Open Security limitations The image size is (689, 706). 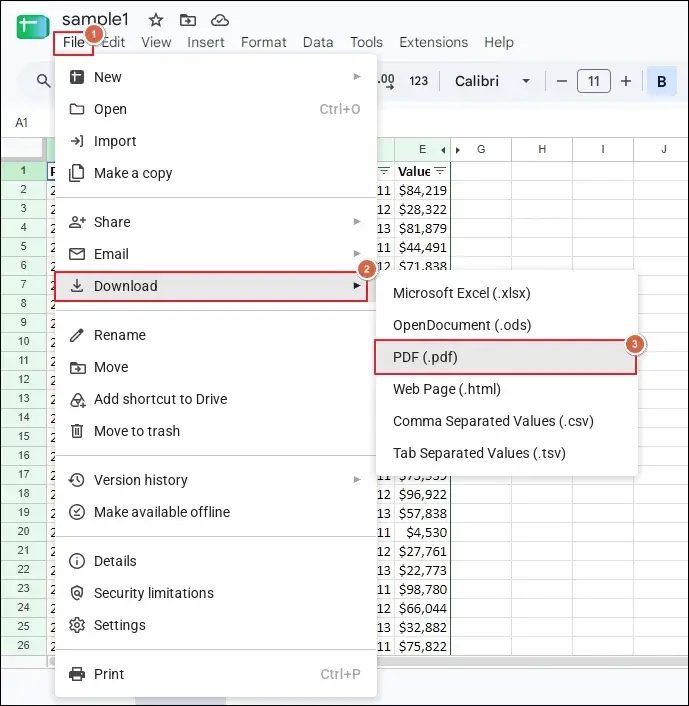(216, 593)
